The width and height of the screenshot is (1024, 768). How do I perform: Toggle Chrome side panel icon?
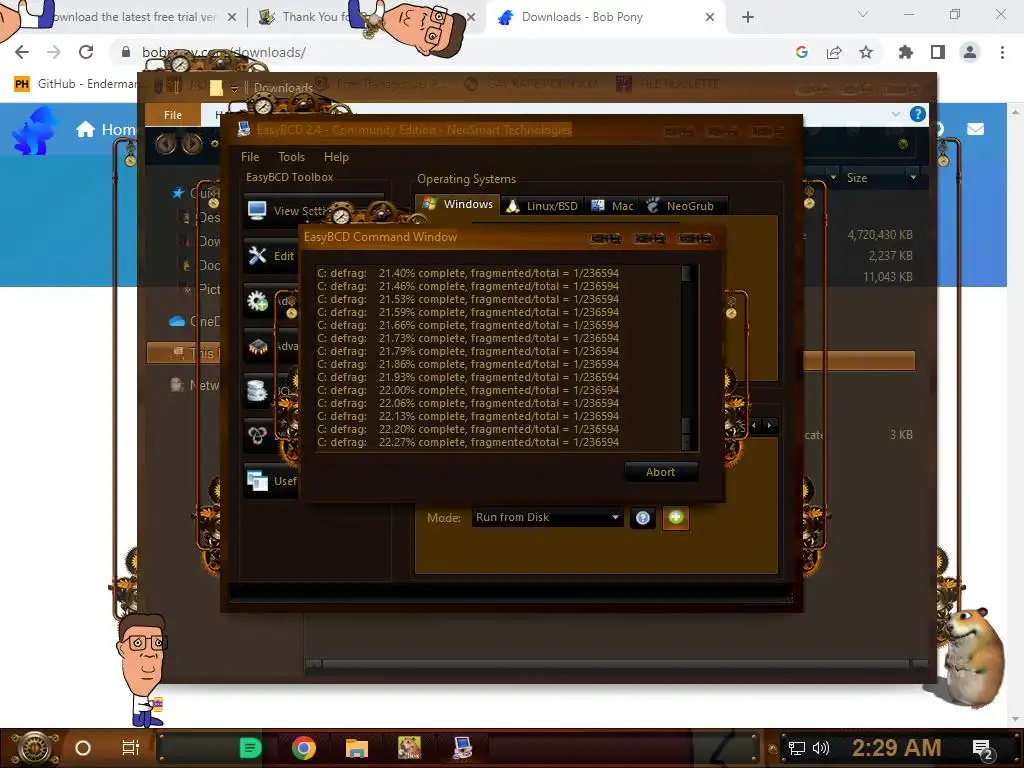pyautogui.click(x=938, y=52)
